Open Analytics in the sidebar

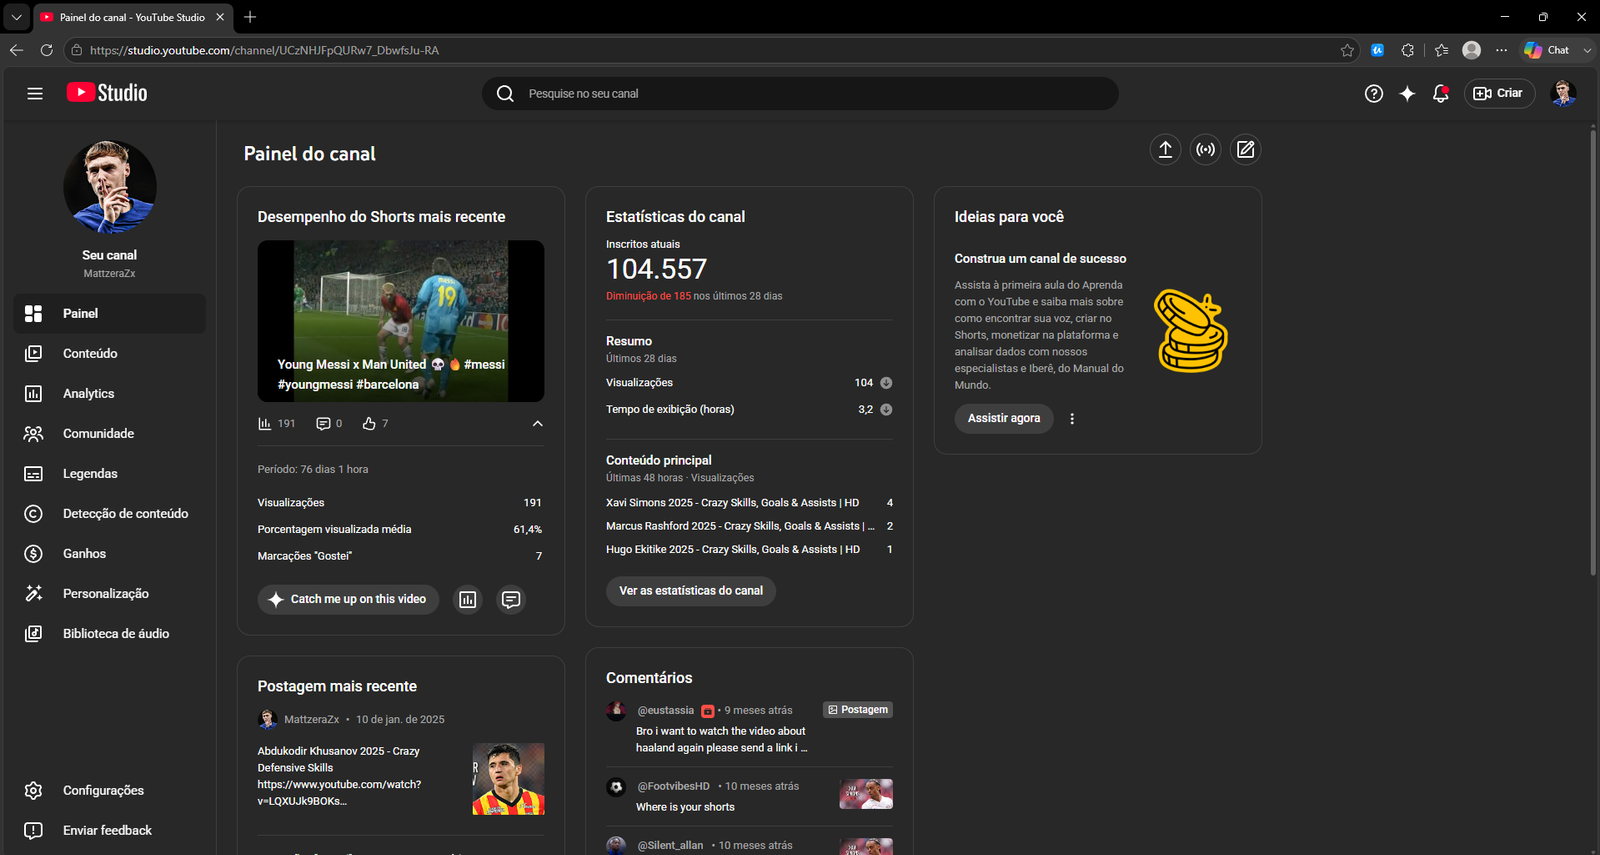[110, 393]
